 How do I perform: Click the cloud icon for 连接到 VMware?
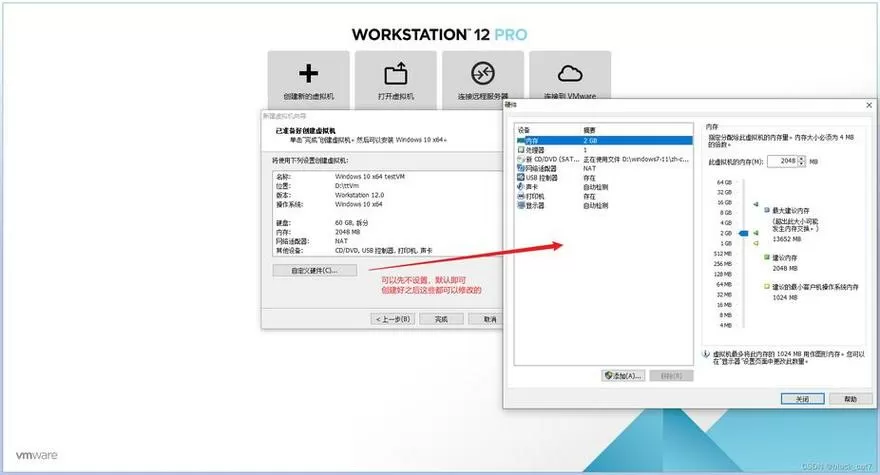click(570, 73)
